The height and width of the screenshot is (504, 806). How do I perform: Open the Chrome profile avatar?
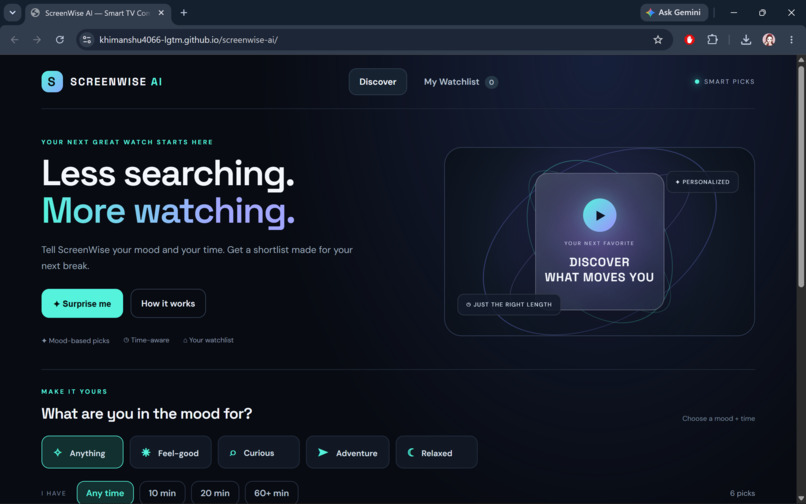click(769, 40)
